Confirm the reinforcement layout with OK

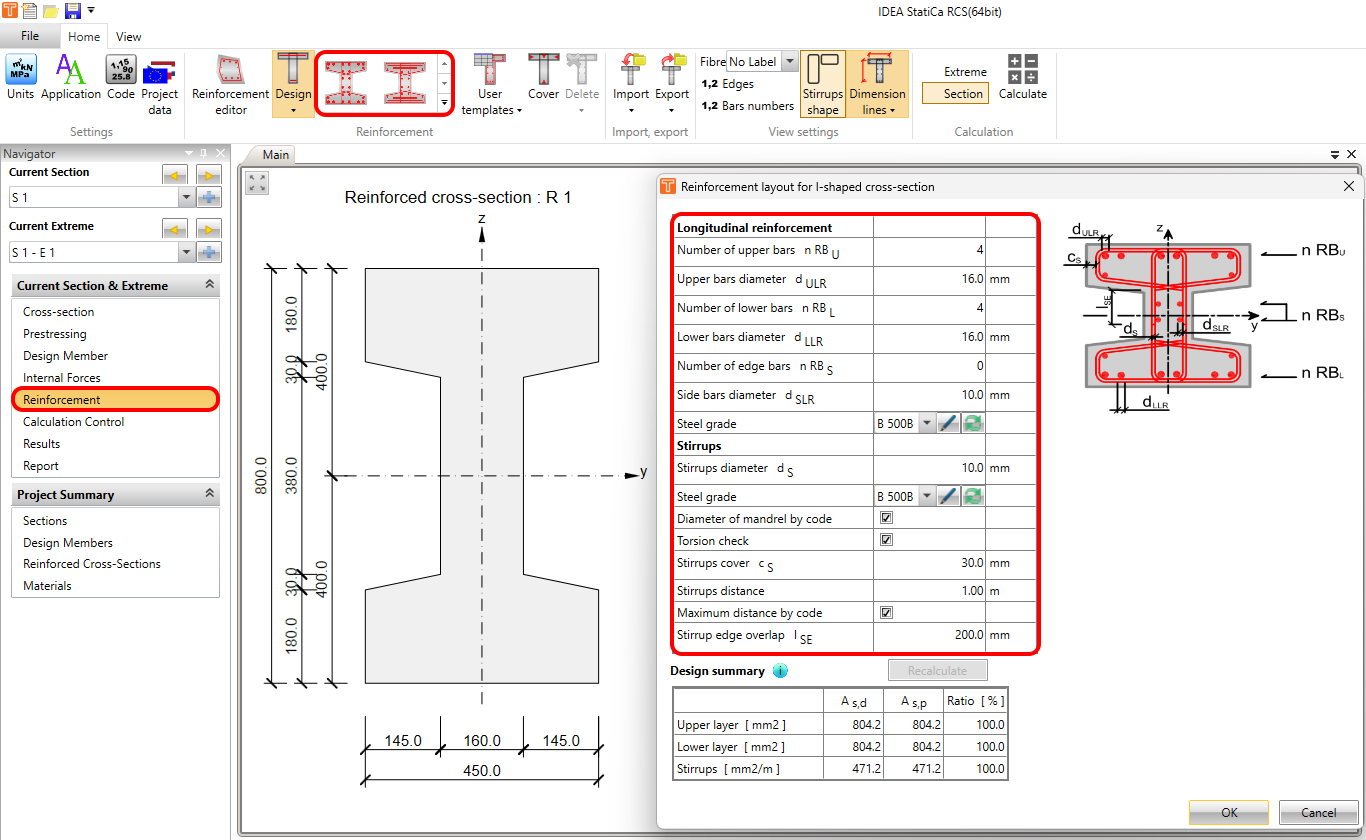pyautogui.click(x=1228, y=812)
